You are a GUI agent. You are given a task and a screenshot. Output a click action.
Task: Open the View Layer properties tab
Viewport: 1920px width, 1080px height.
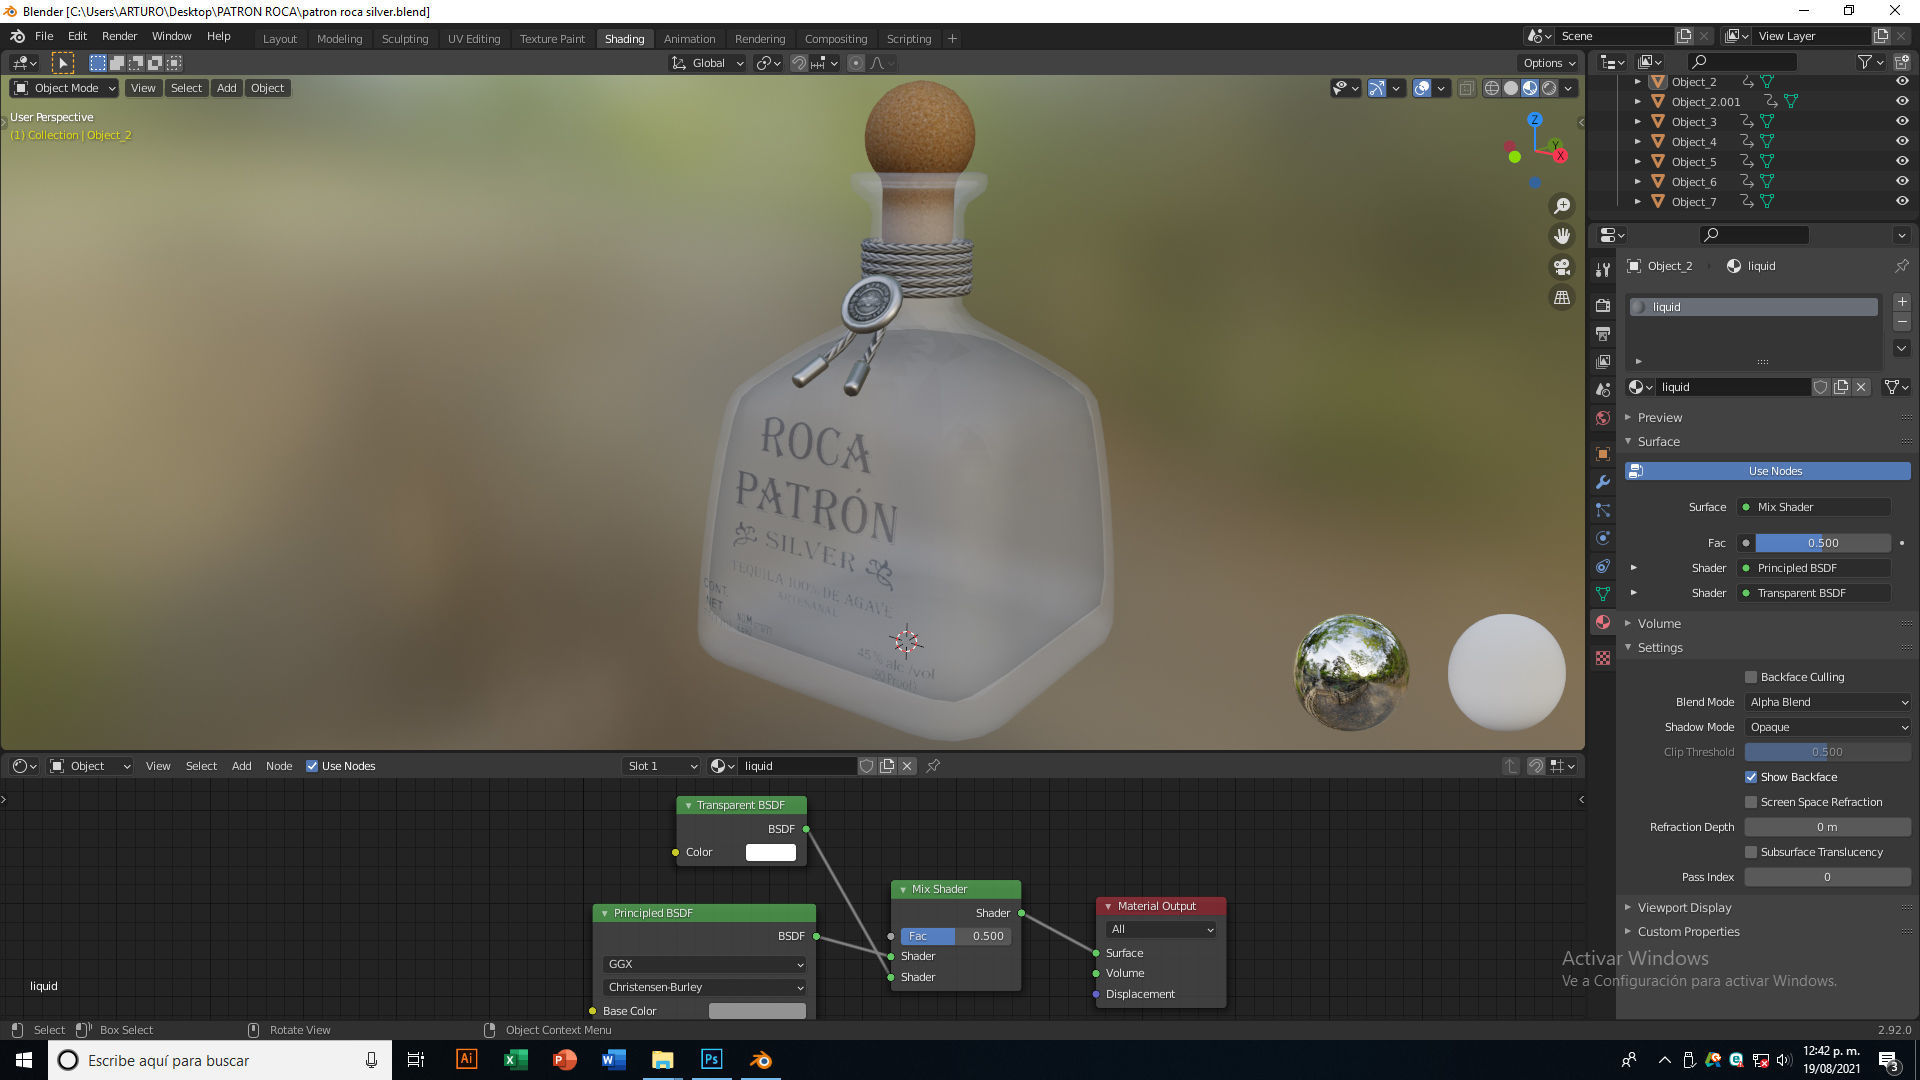click(1603, 362)
